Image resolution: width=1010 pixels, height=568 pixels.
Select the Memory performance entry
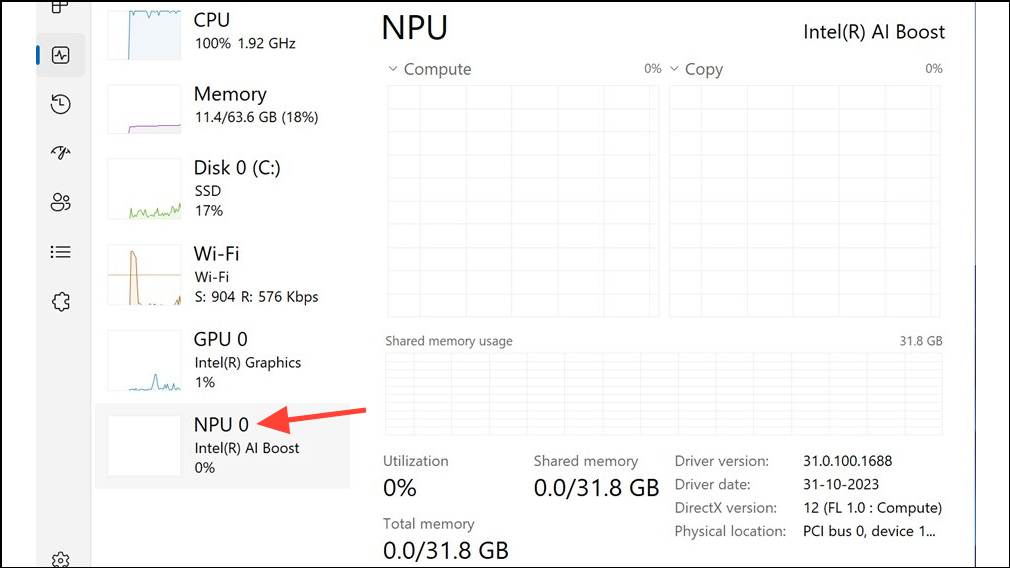[222, 107]
